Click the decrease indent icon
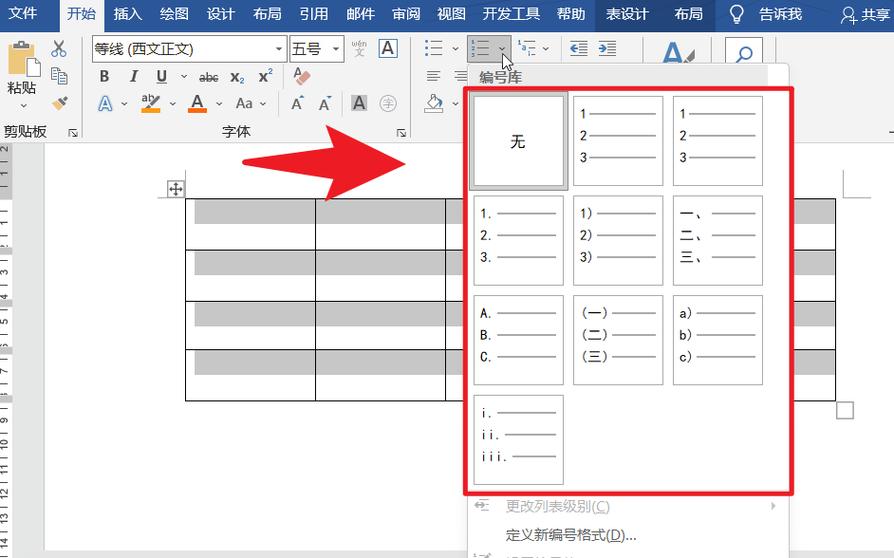The width and height of the screenshot is (894, 558). 579,48
